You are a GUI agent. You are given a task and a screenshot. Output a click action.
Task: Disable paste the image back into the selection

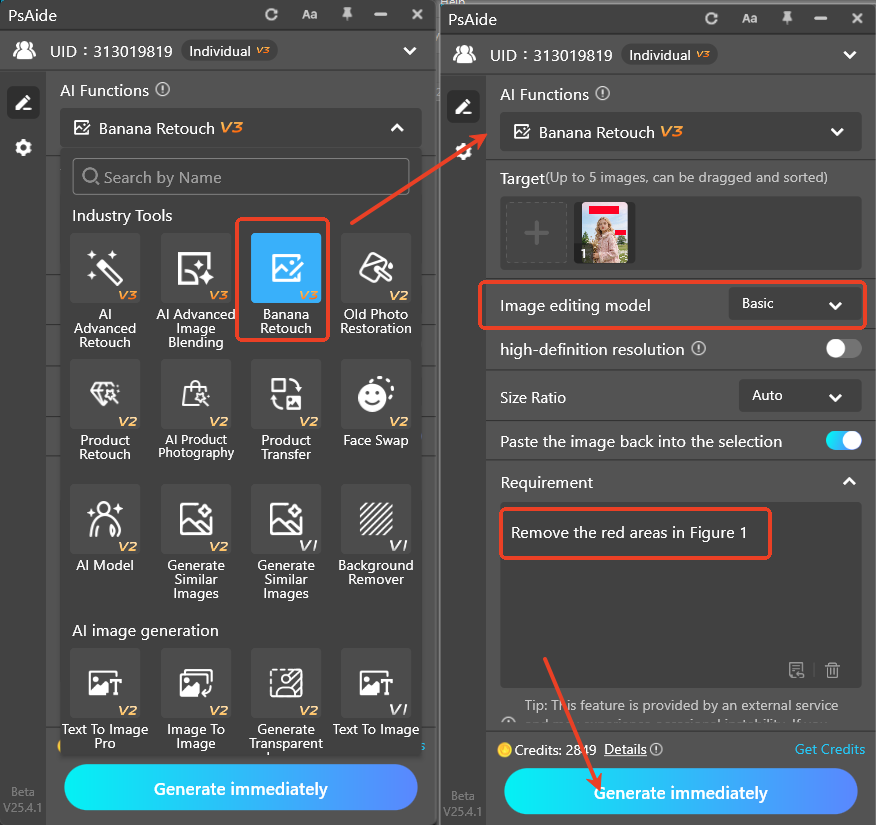pyautogui.click(x=843, y=440)
